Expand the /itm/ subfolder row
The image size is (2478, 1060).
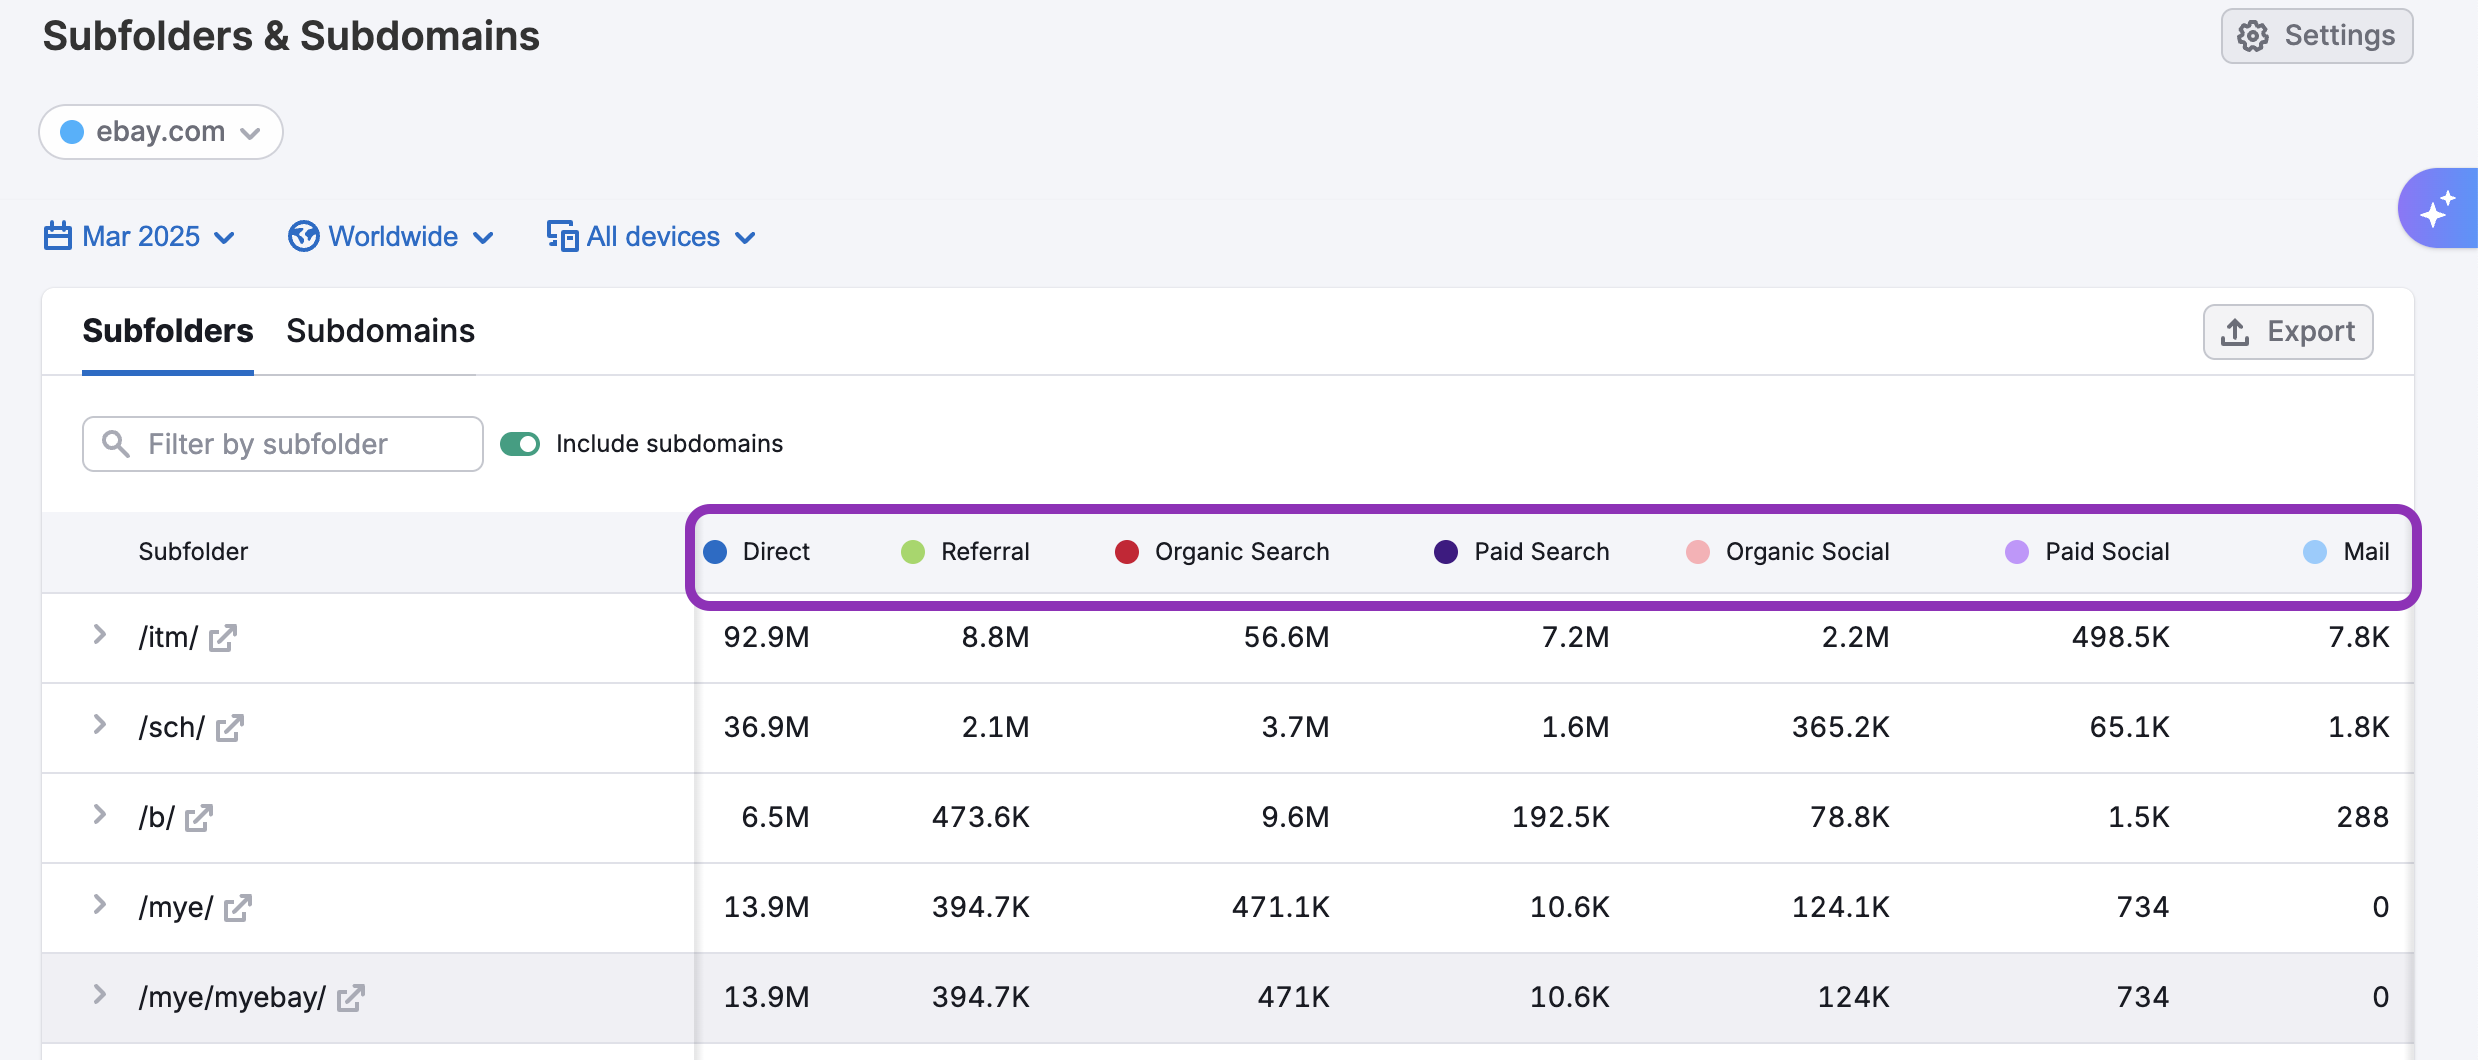(x=99, y=635)
